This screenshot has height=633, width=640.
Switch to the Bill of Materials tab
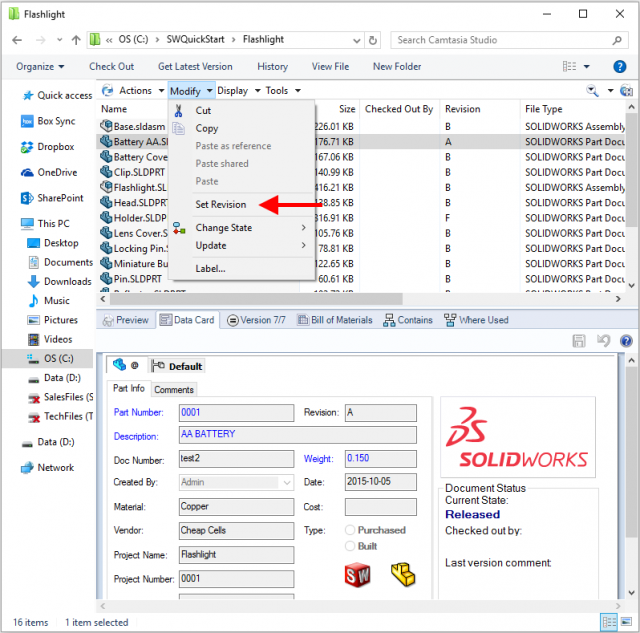tap(335, 320)
